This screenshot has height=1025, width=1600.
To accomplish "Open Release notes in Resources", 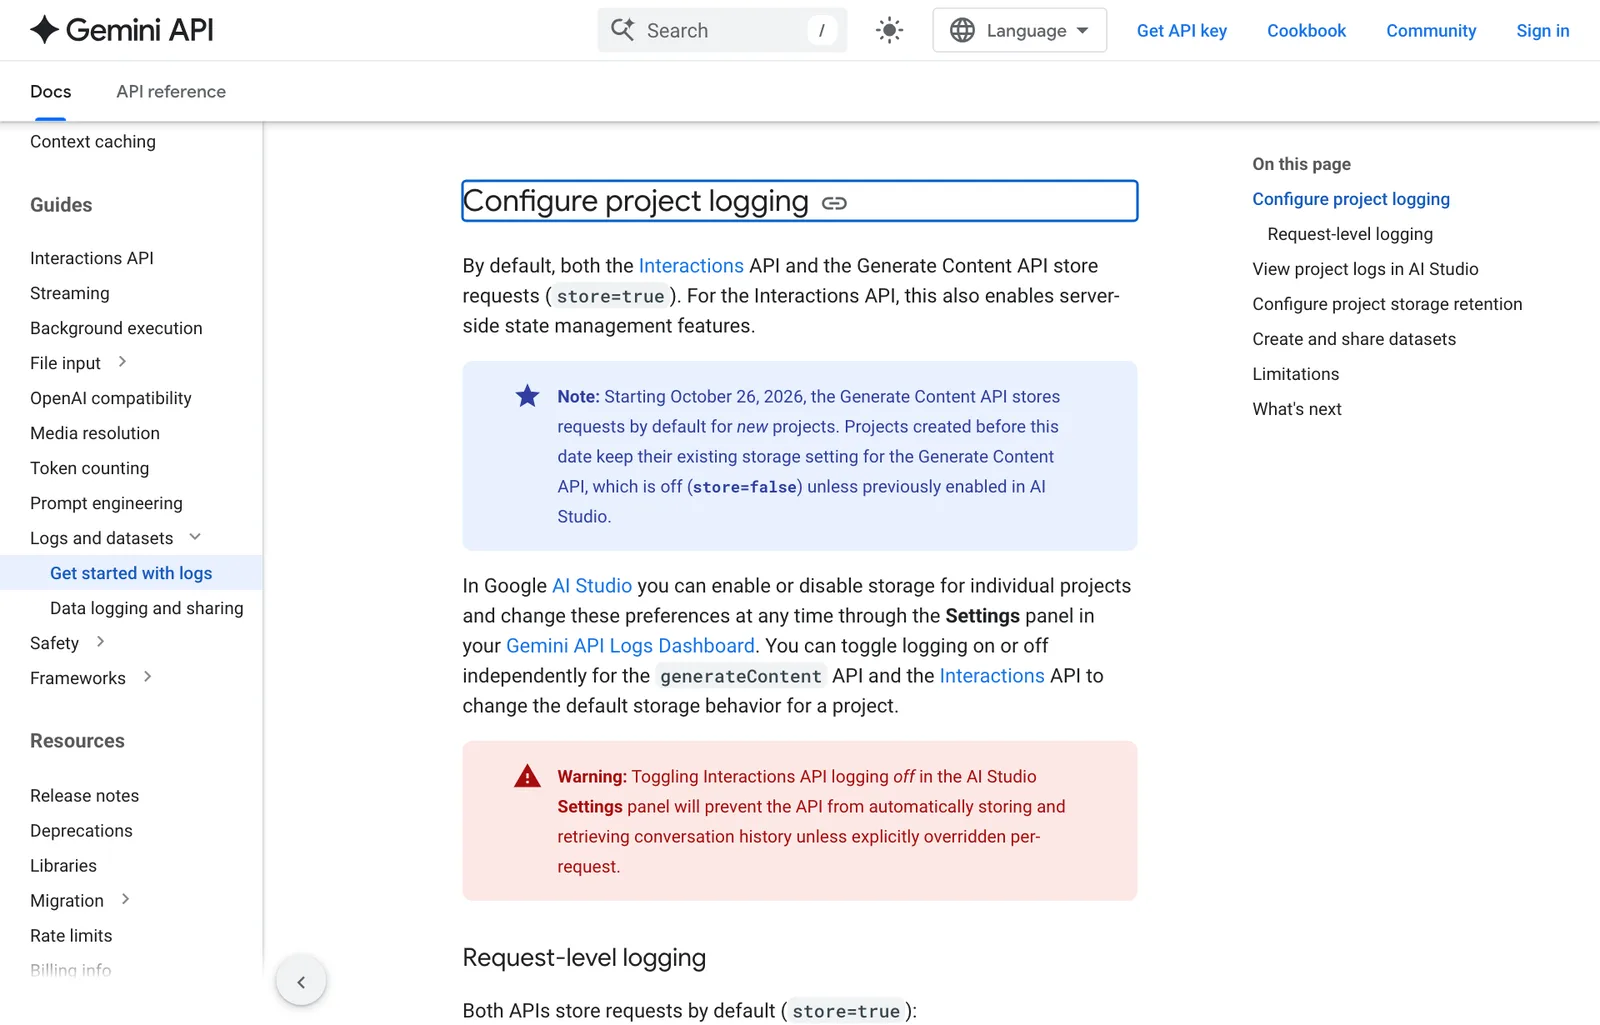I will (85, 796).
